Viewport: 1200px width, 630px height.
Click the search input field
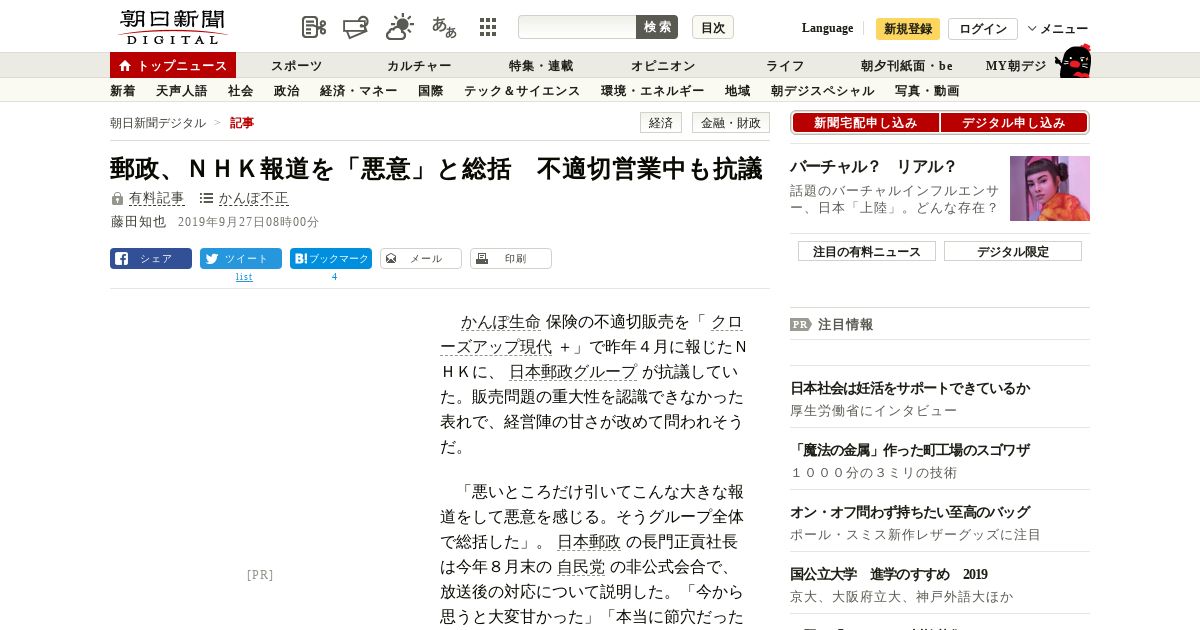pos(577,27)
